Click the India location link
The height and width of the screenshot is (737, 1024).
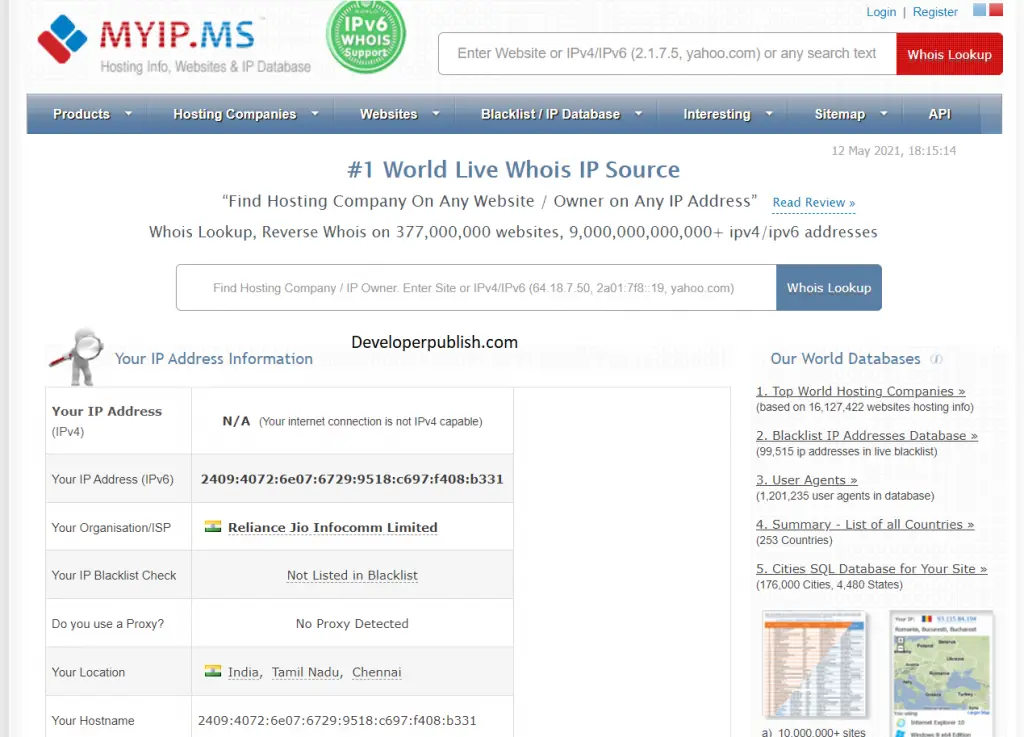(243, 672)
